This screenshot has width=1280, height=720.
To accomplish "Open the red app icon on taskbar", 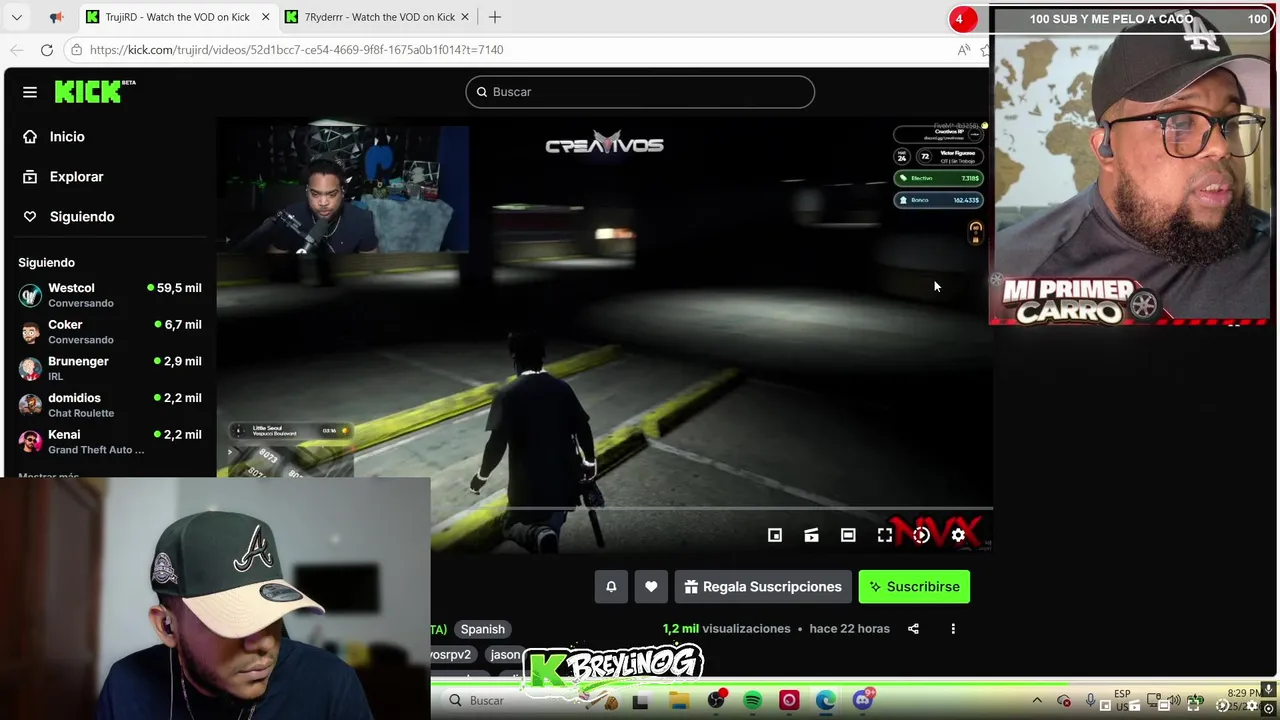I will click(789, 701).
